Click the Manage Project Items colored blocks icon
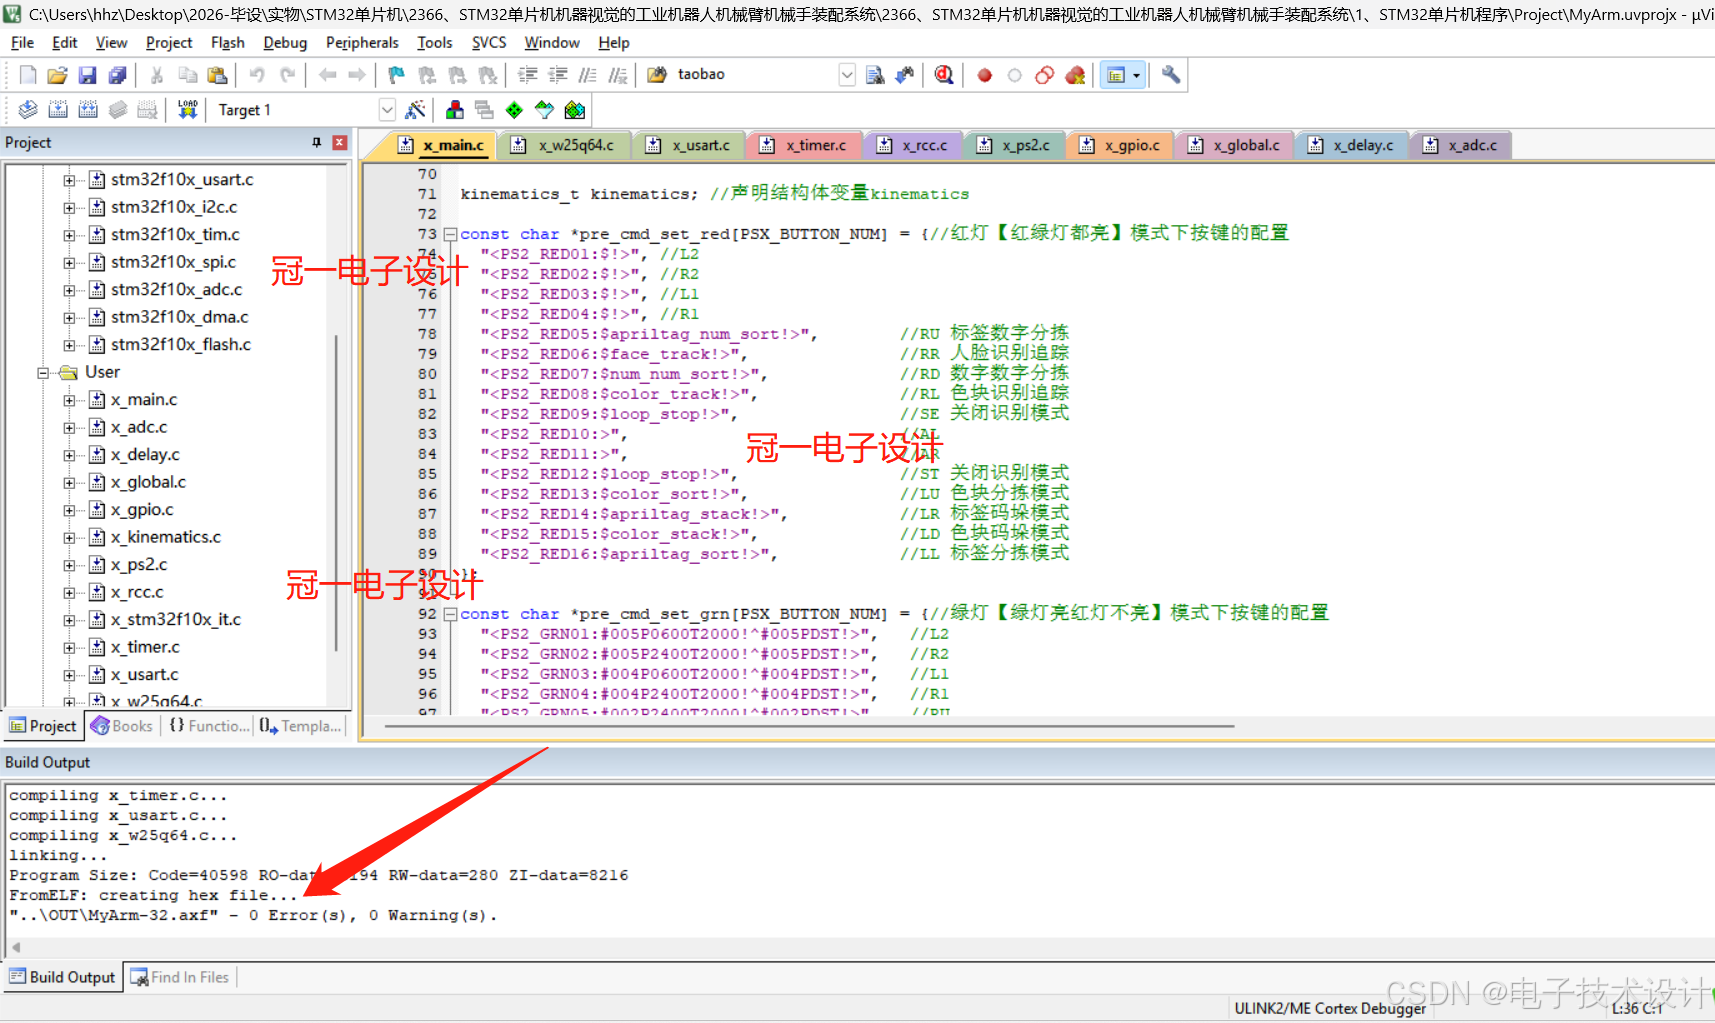This screenshot has width=1715, height=1023. [x=455, y=110]
